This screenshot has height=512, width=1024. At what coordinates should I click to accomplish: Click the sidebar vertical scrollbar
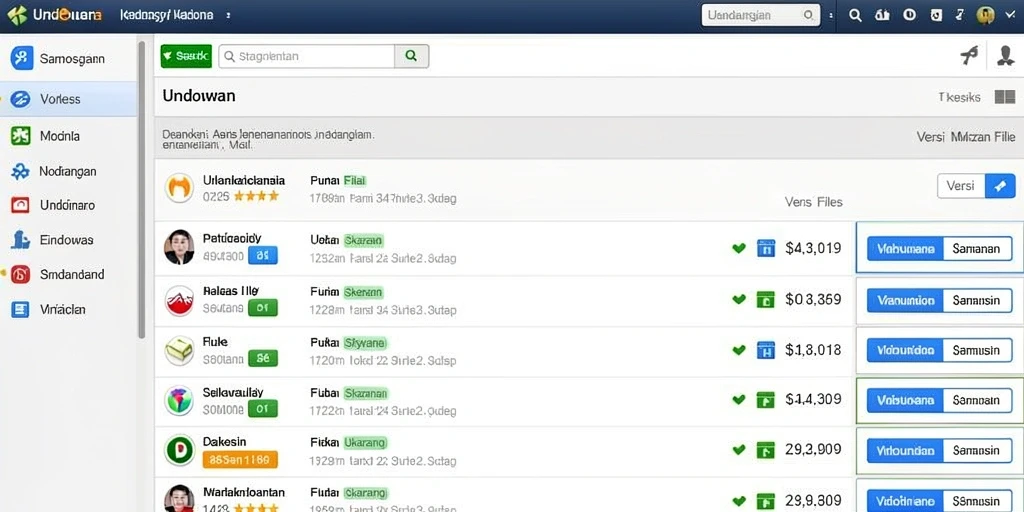pos(141,189)
